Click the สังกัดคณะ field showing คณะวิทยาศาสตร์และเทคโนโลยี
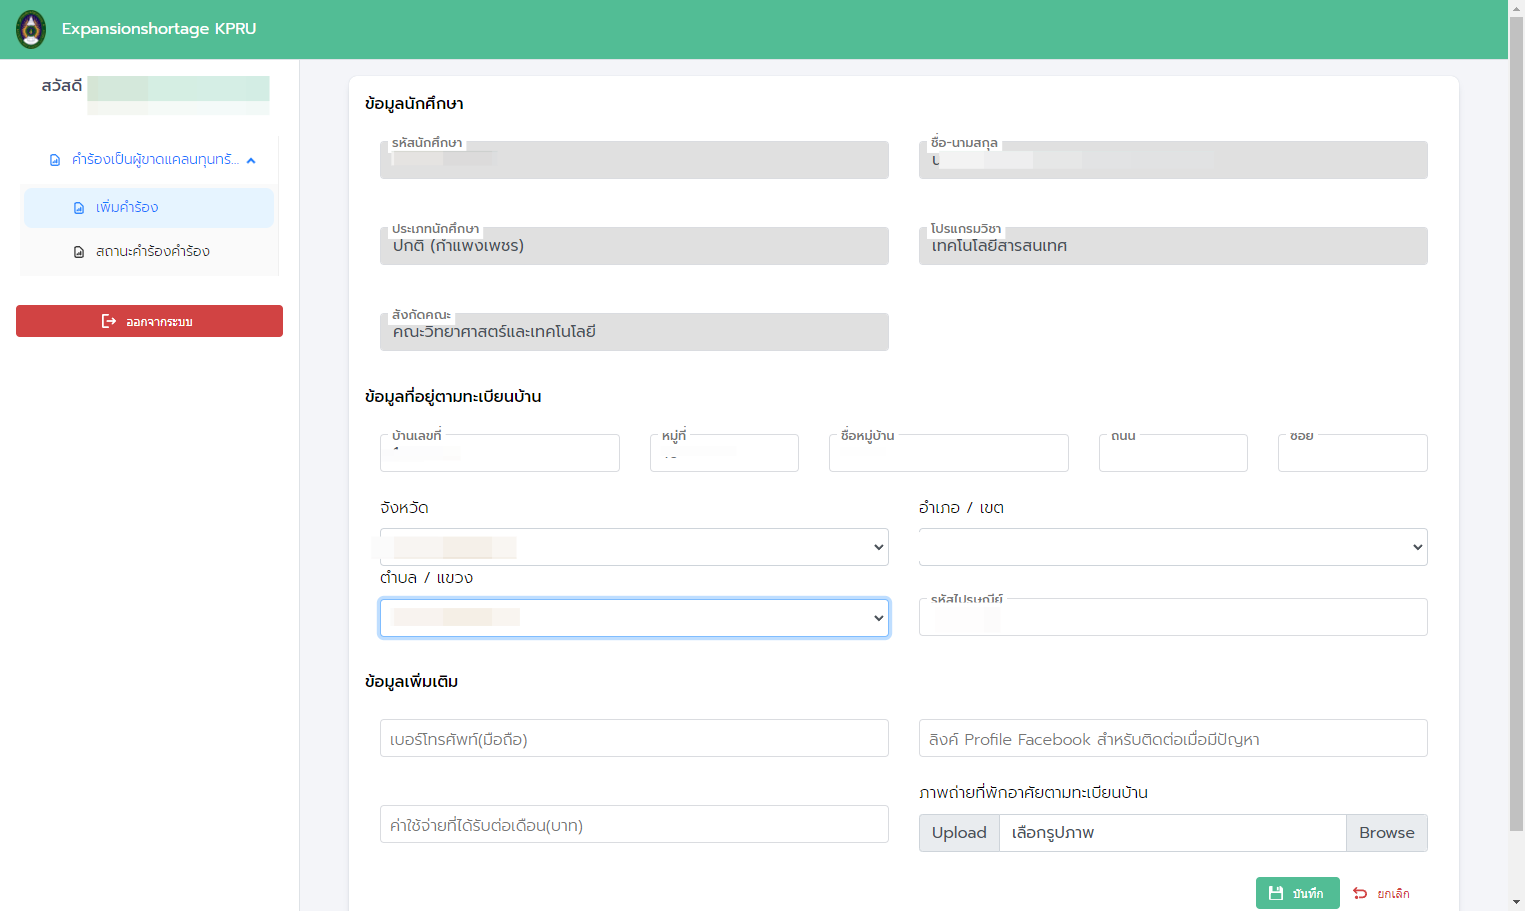Viewport: 1525px width, 911px height. click(634, 332)
